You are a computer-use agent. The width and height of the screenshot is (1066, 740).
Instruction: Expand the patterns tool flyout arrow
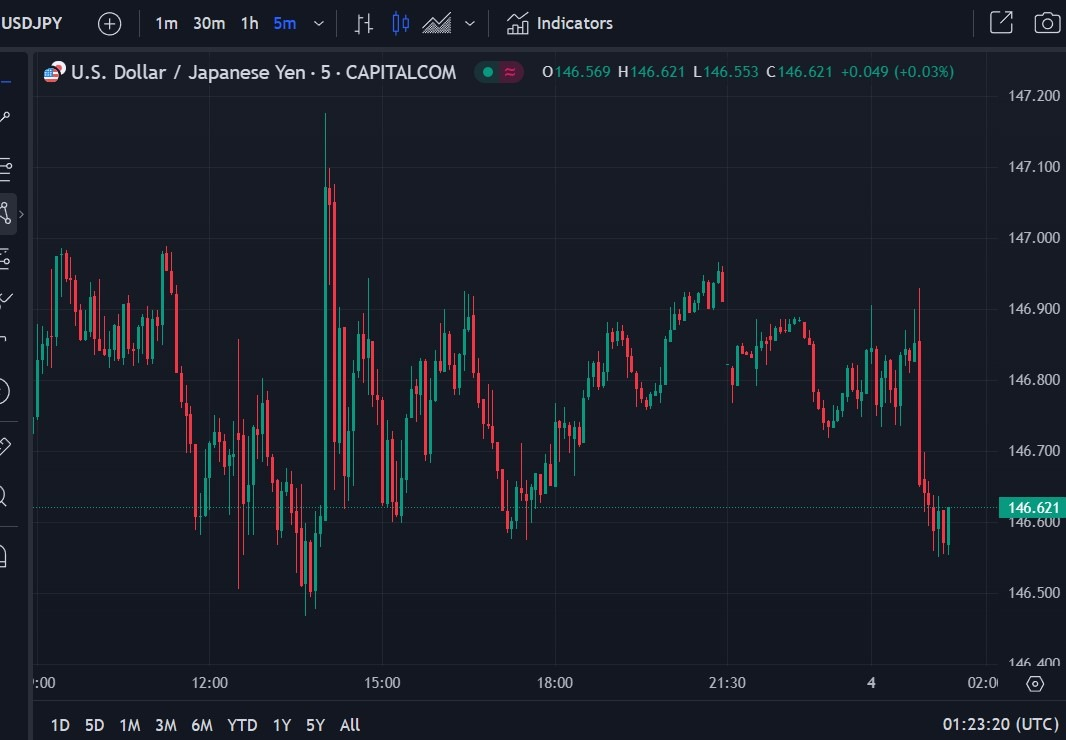pyautogui.click(x=22, y=214)
